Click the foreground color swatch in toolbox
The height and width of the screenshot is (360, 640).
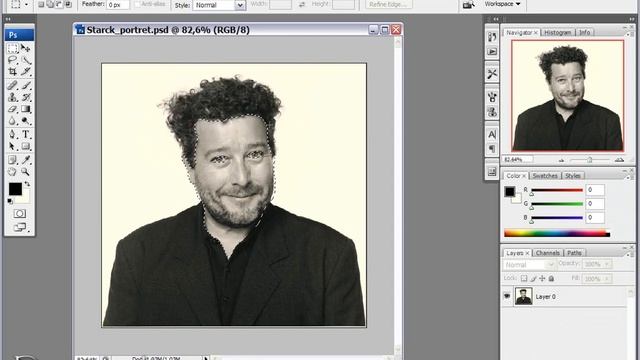15,189
